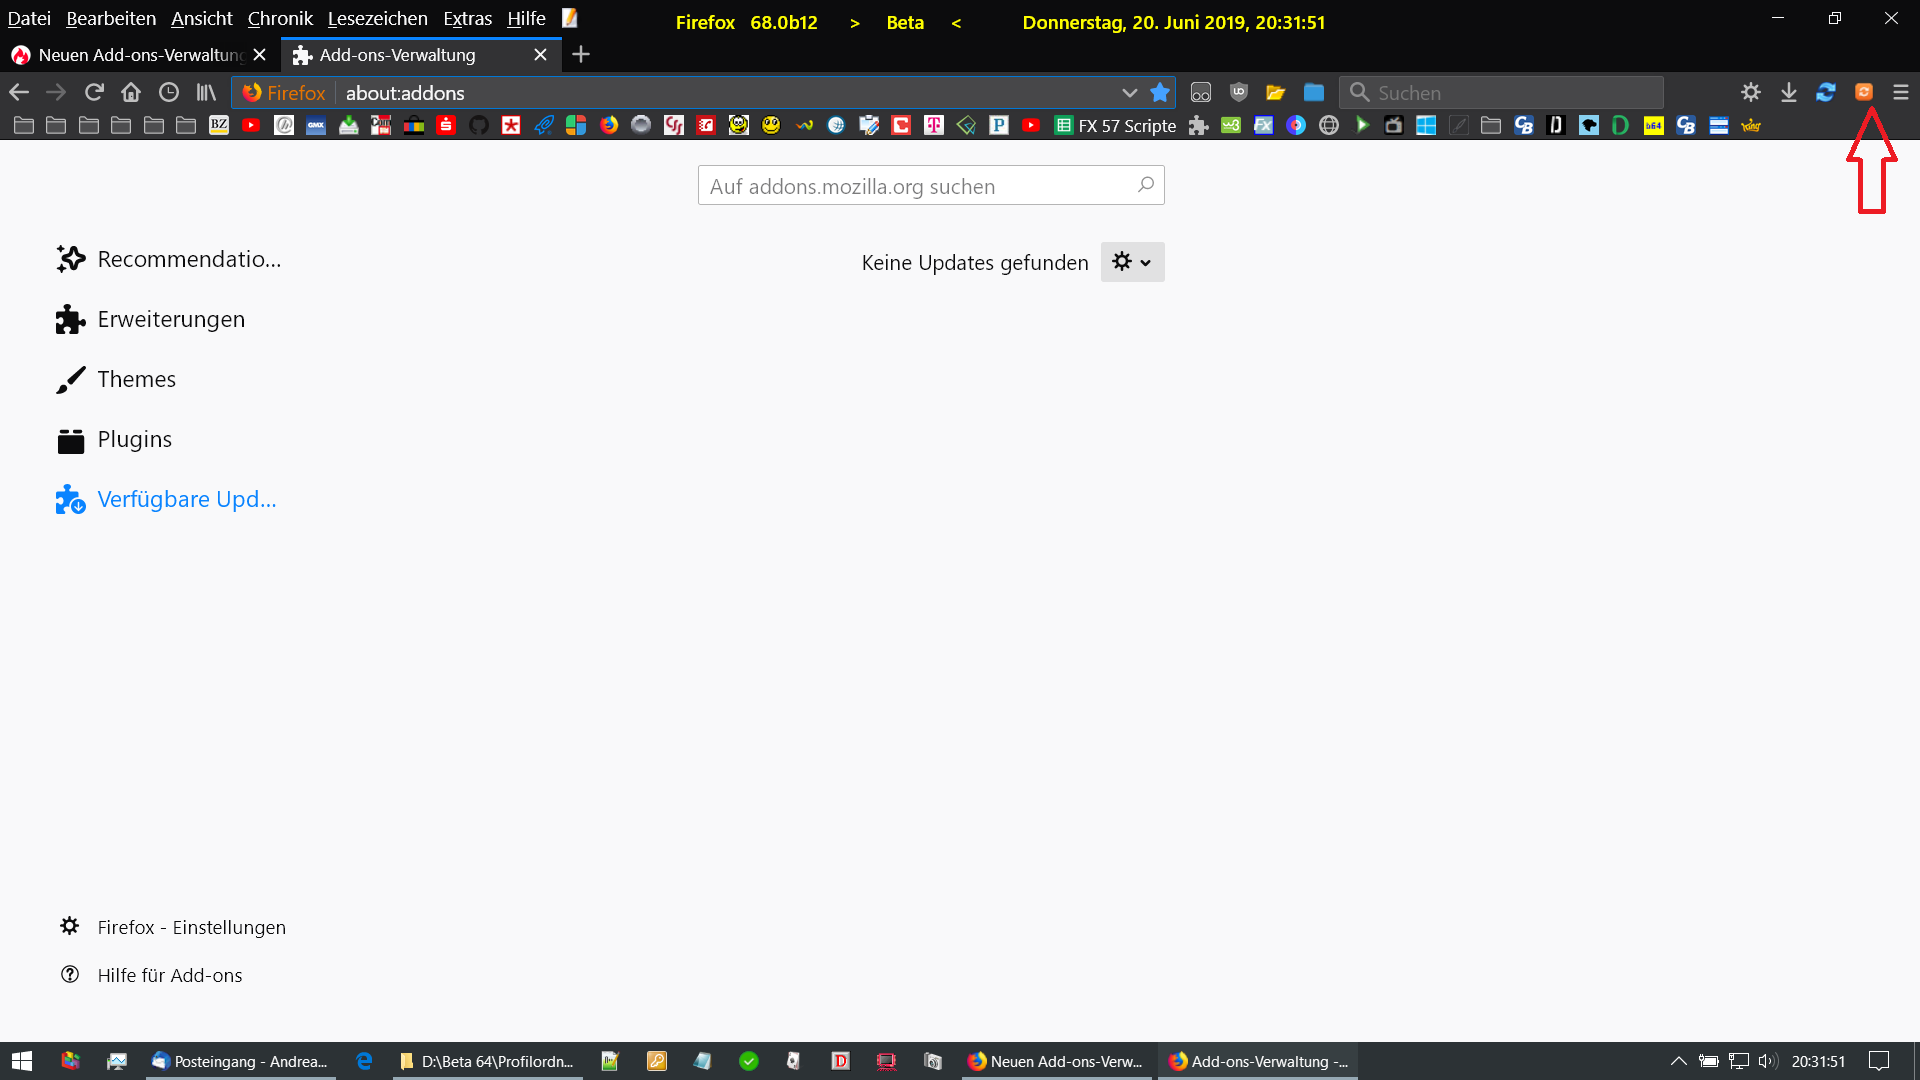Open the add-on tools gear dropdown
Image resolution: width=1920 pixels, height=1080 pixels.
pyautogui.click(x=1132, y=262)
